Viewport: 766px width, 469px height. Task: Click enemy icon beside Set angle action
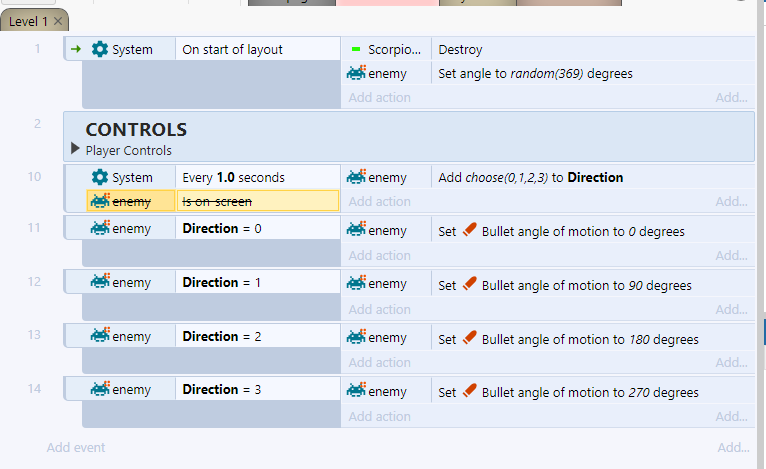[356, 73]
